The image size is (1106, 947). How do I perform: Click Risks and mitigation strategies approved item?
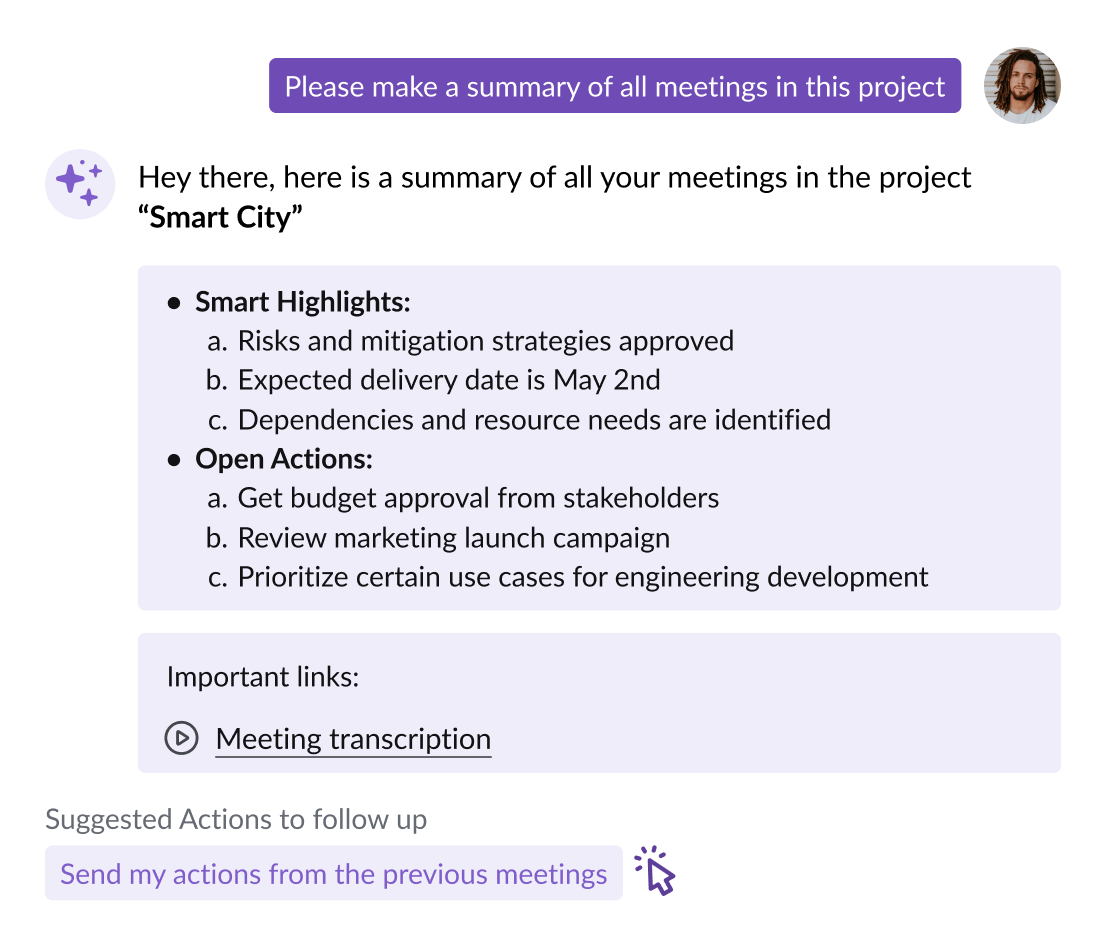[485, 341]
